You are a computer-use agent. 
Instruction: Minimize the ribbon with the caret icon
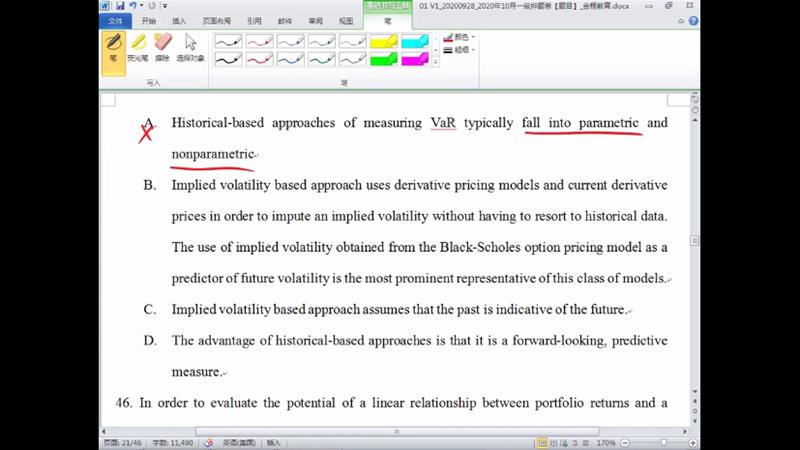pyautogui.click(x=681, y=21)
